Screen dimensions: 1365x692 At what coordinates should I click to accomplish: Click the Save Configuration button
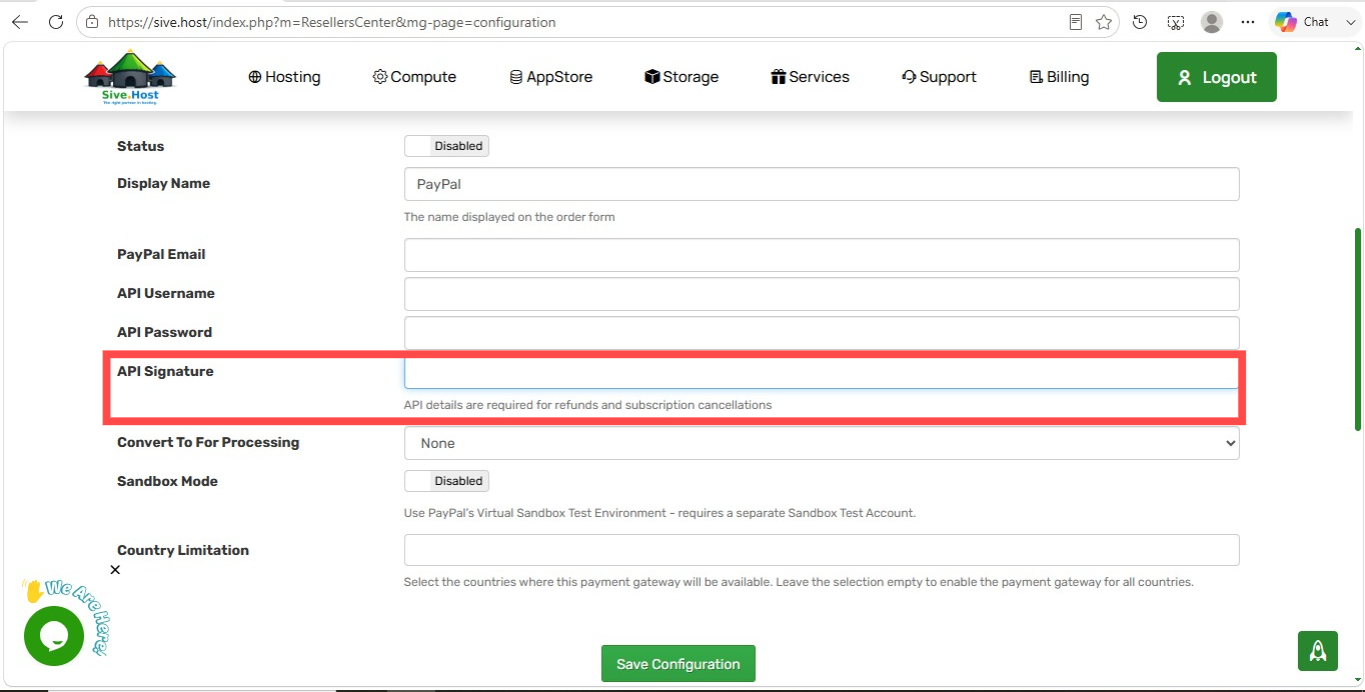pos(678,664)
